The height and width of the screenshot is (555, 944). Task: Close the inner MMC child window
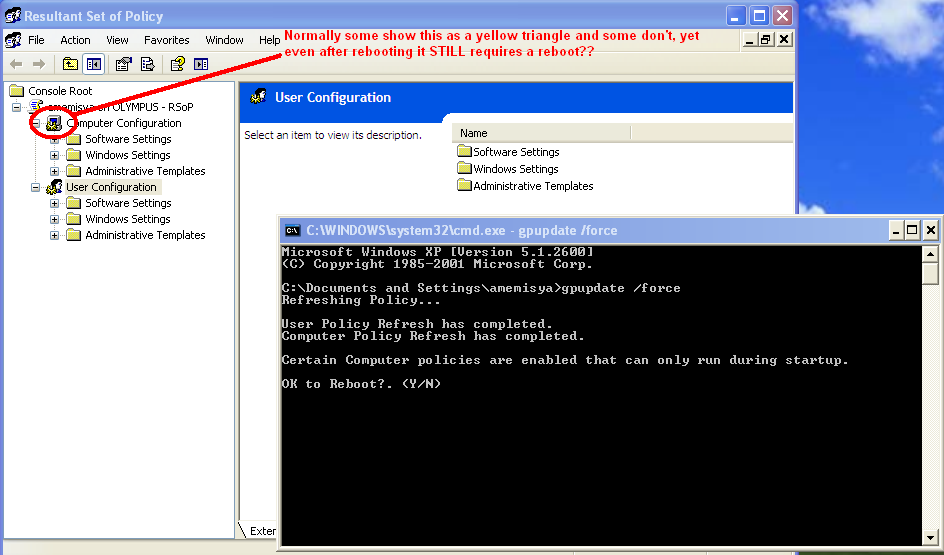point(784,40)
